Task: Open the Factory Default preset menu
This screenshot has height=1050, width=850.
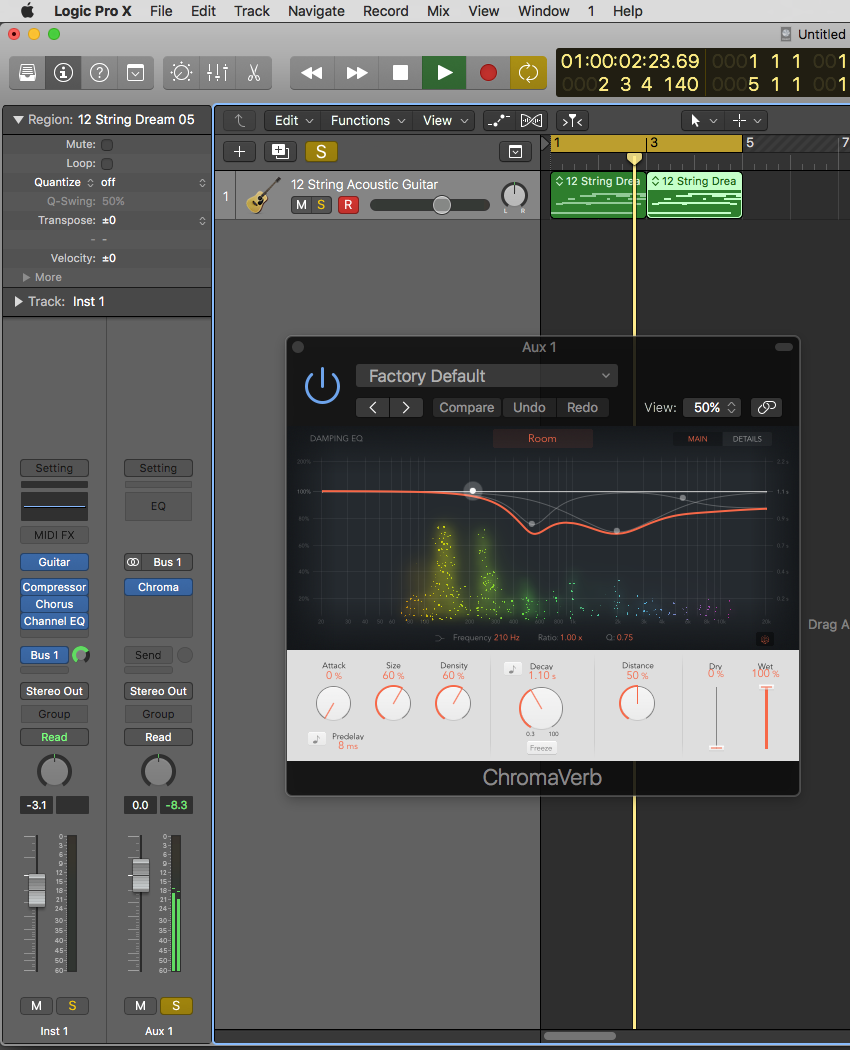Action: click(x=487, y=376)
